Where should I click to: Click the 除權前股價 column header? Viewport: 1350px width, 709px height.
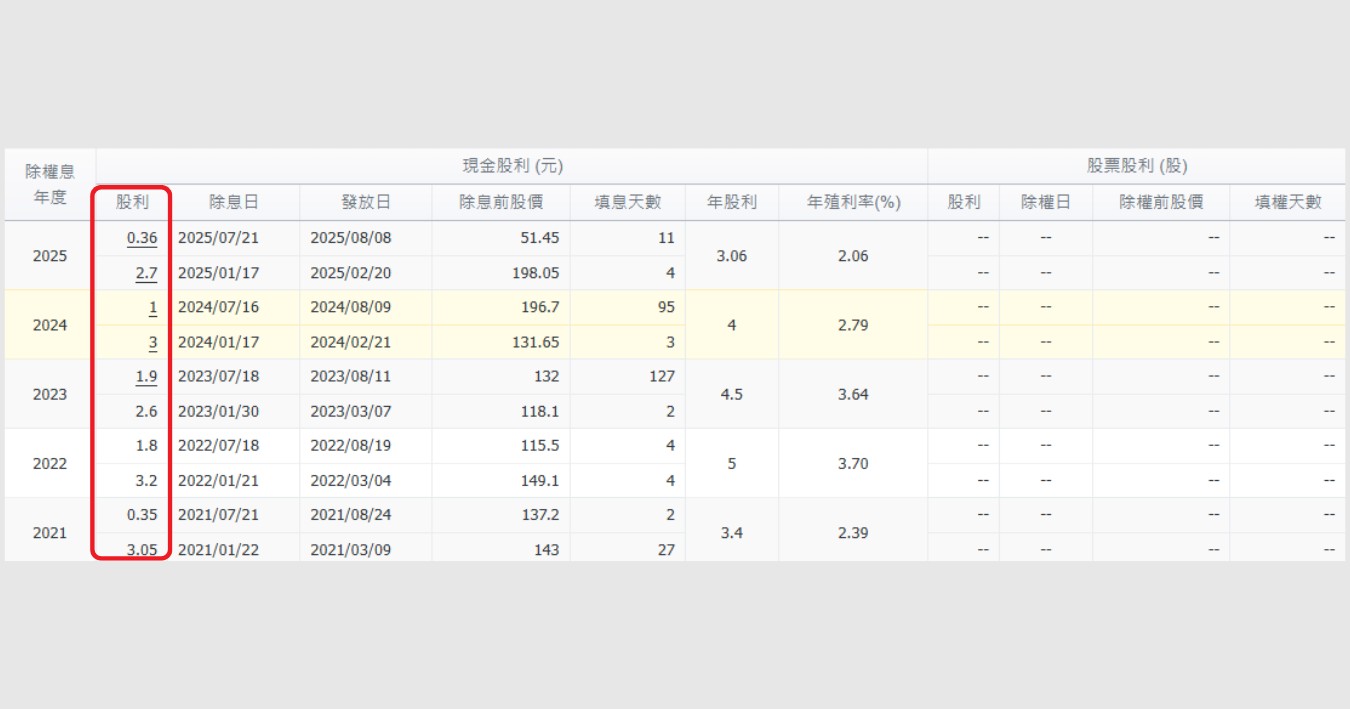click(x=1161, y=202)
